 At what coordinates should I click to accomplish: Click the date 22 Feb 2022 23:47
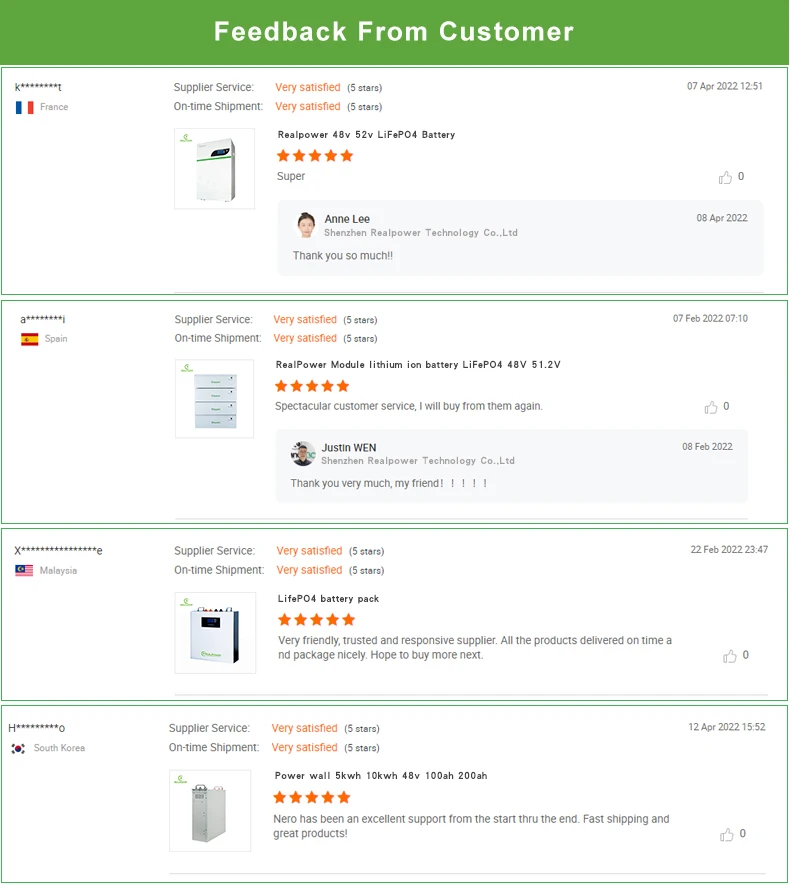(x=729, y=549)
